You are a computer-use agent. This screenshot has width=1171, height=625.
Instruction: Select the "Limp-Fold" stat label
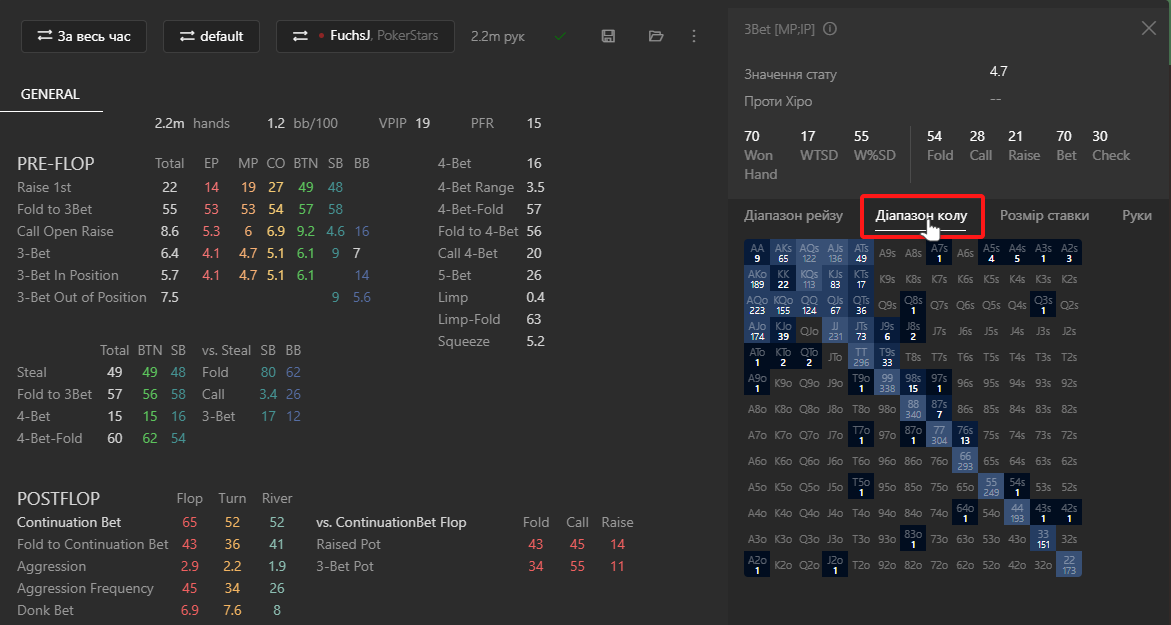(x=468, y=320)
